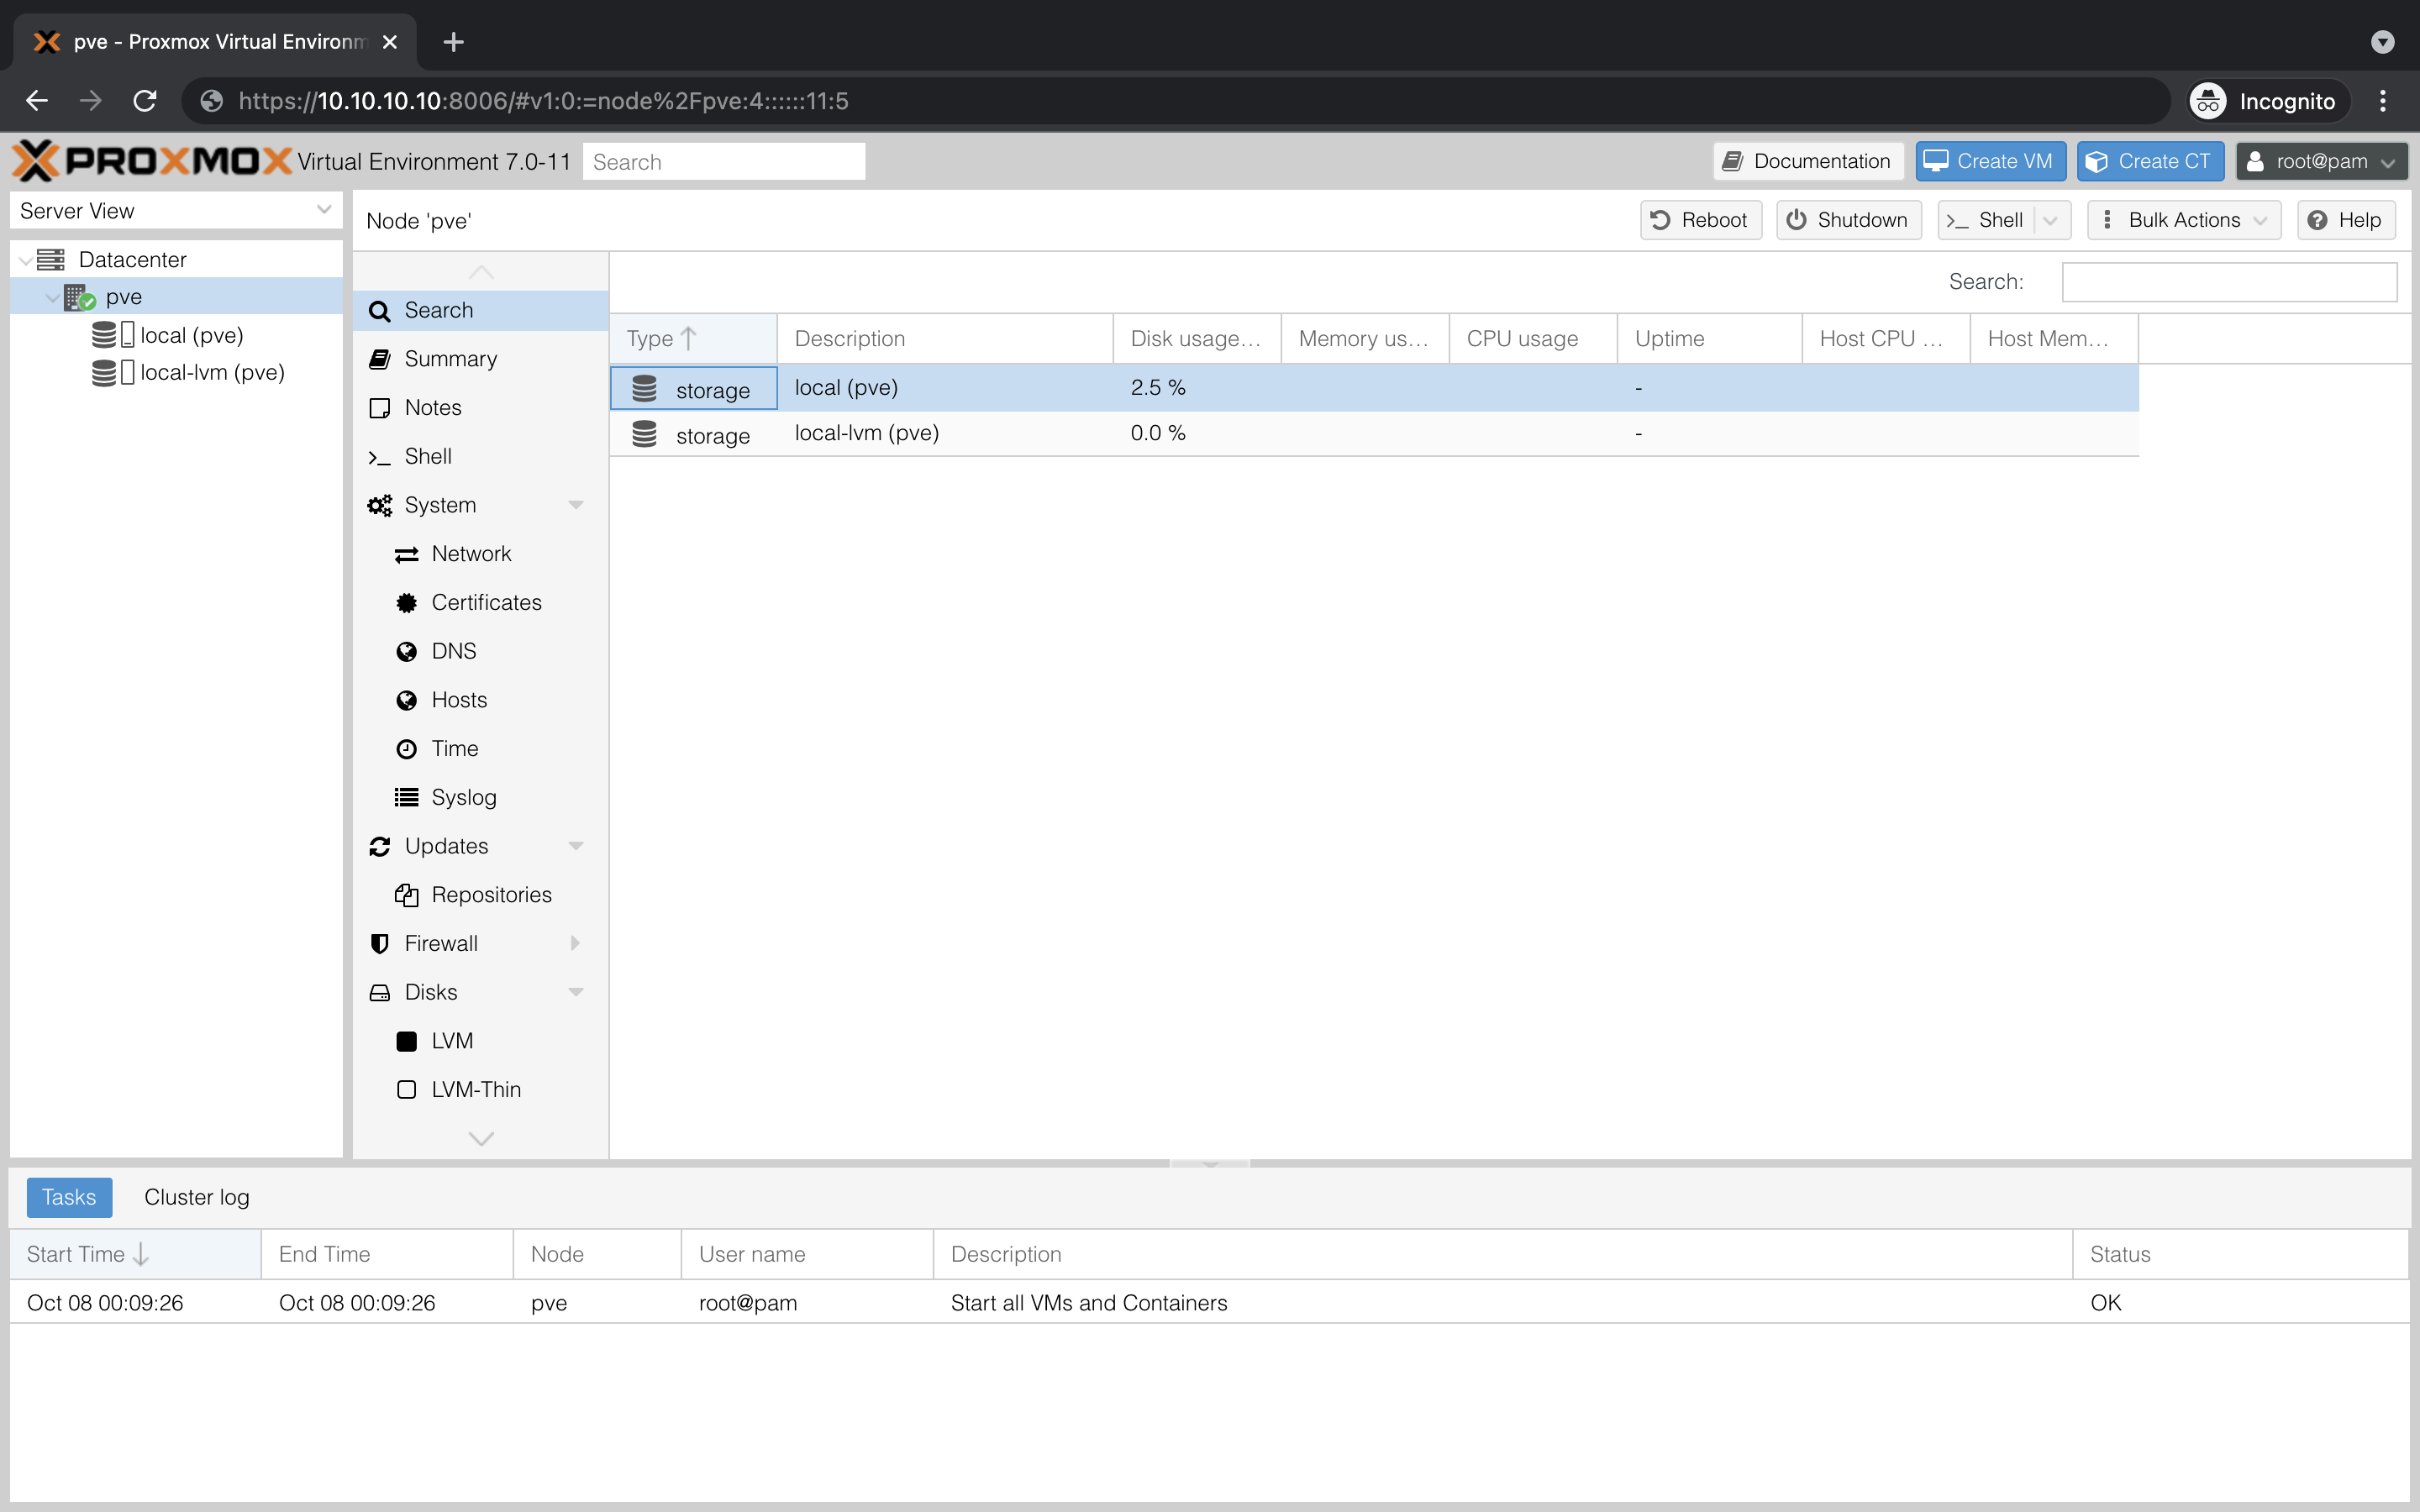Image resolution: width=2420 pixels, height=1512 pixels.
Task: Click the LVM-Thin outlined square icon
Action: tap(406, 1090)
